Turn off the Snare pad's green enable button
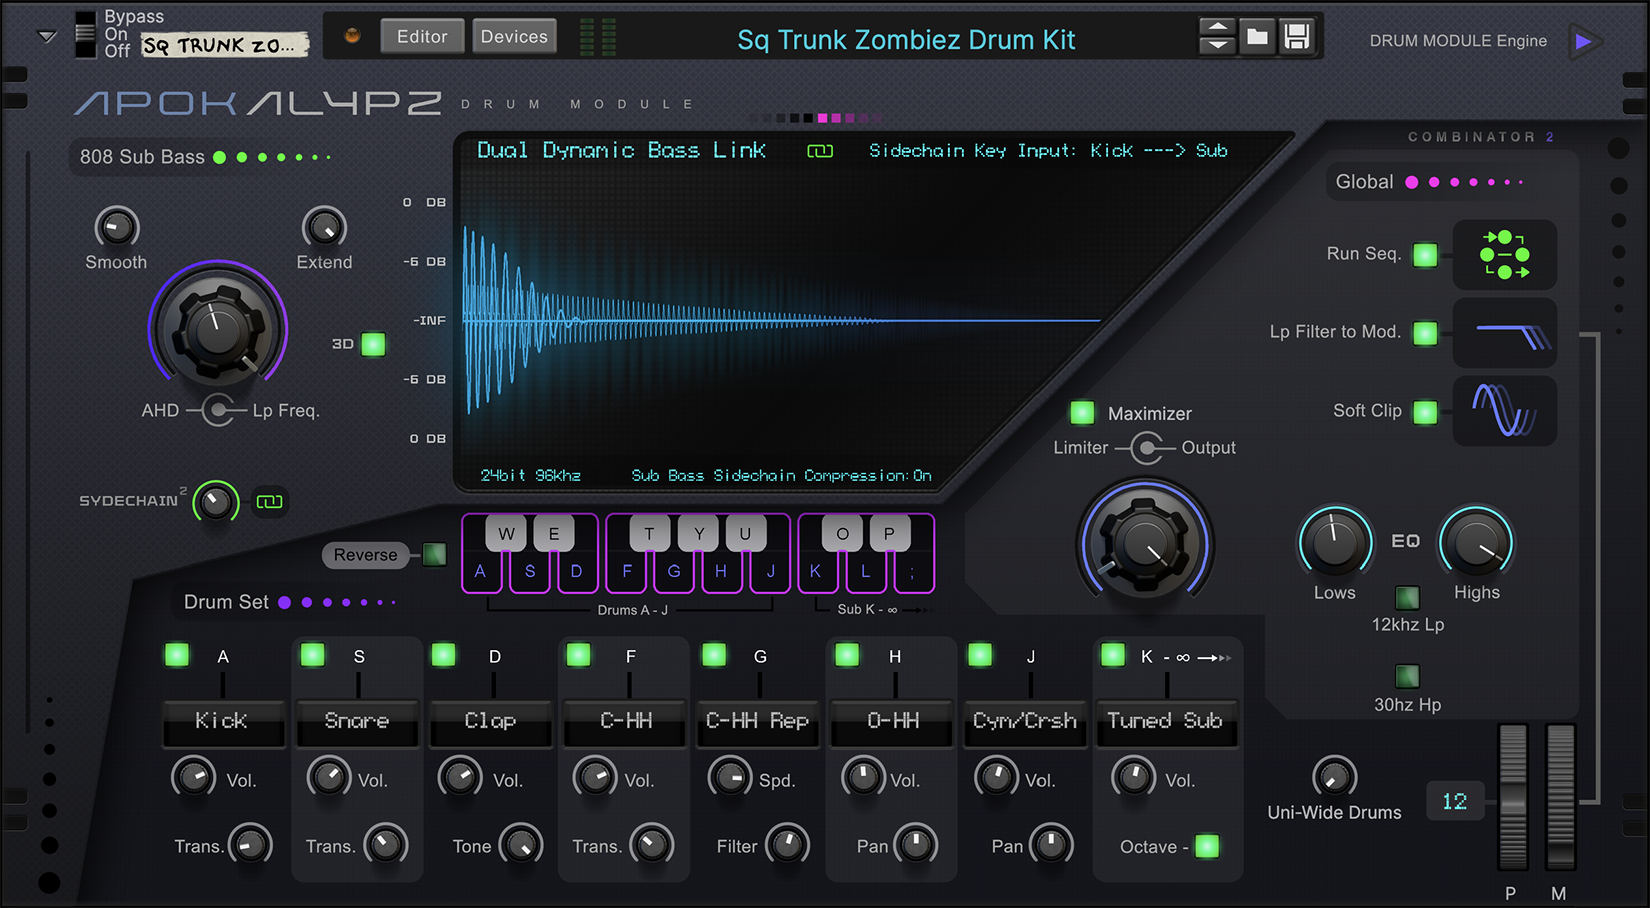The image size is (1650, 908). pyautogui.click(x=311, y=655)
